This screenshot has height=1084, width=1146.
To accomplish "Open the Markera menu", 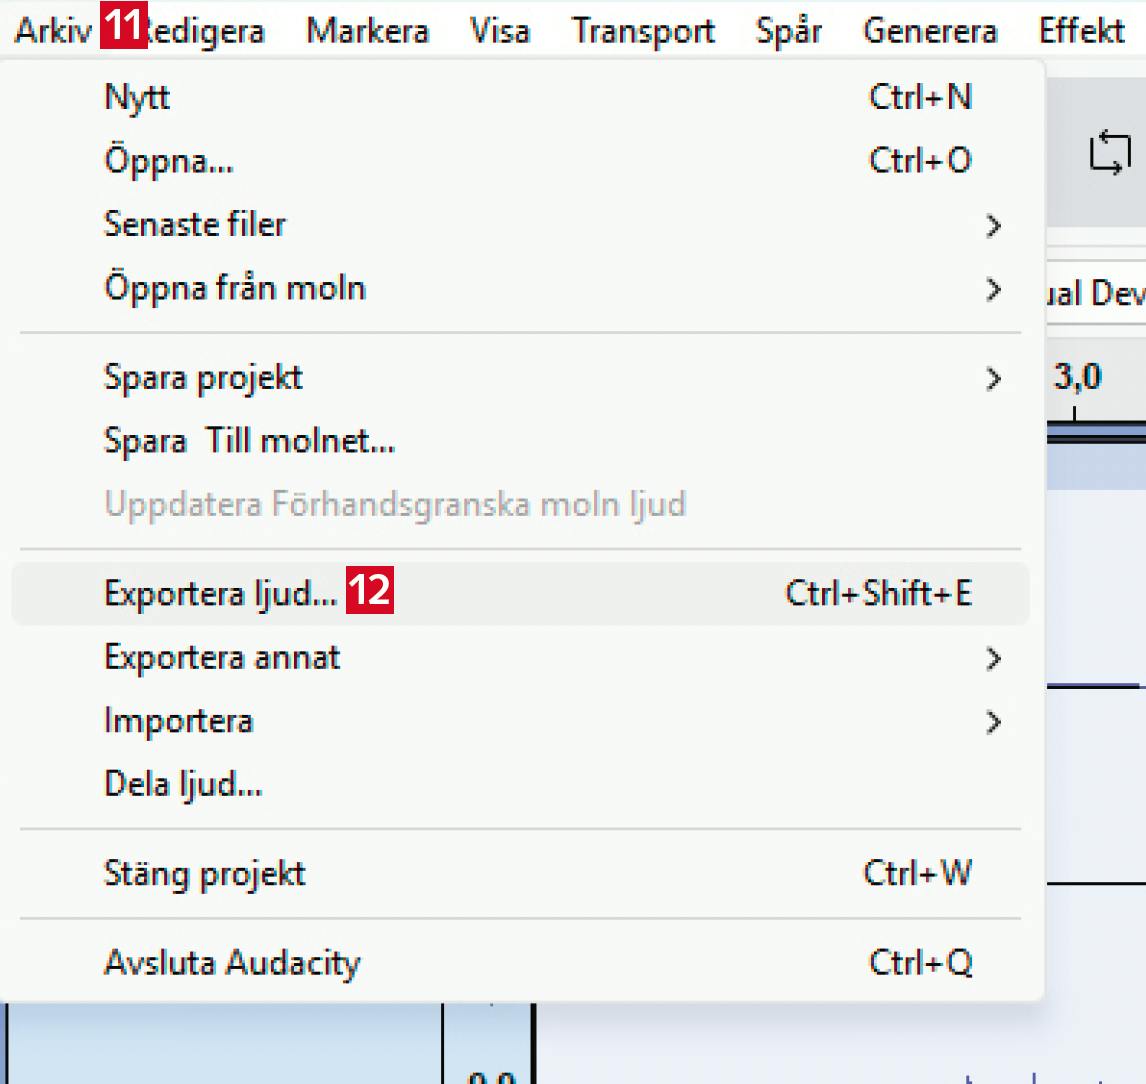I will click(x=367, y=30).
